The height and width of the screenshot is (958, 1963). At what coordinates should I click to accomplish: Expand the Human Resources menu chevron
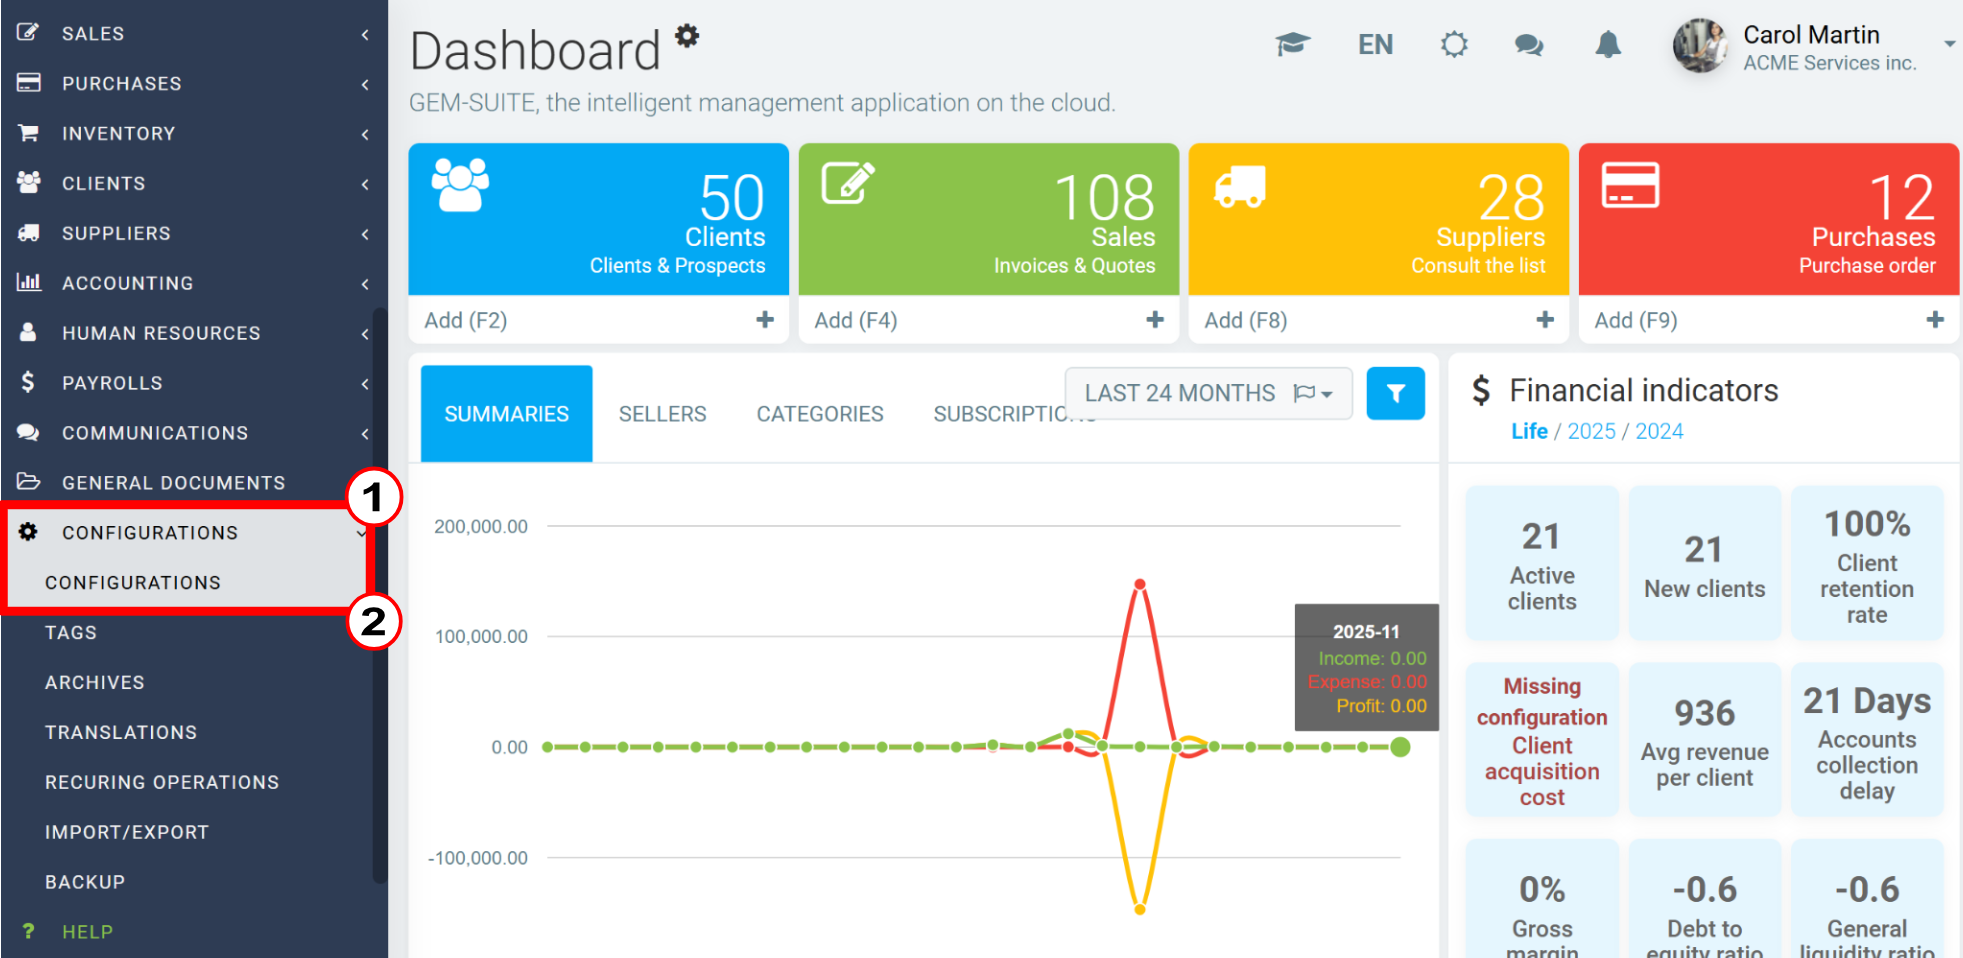(x=365, y=334)
